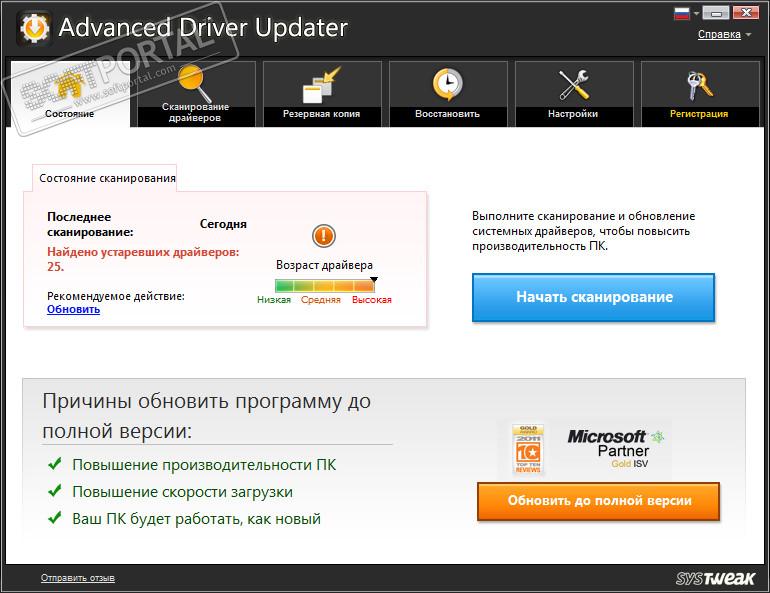Click the Средняя age label

pos(321,300)
